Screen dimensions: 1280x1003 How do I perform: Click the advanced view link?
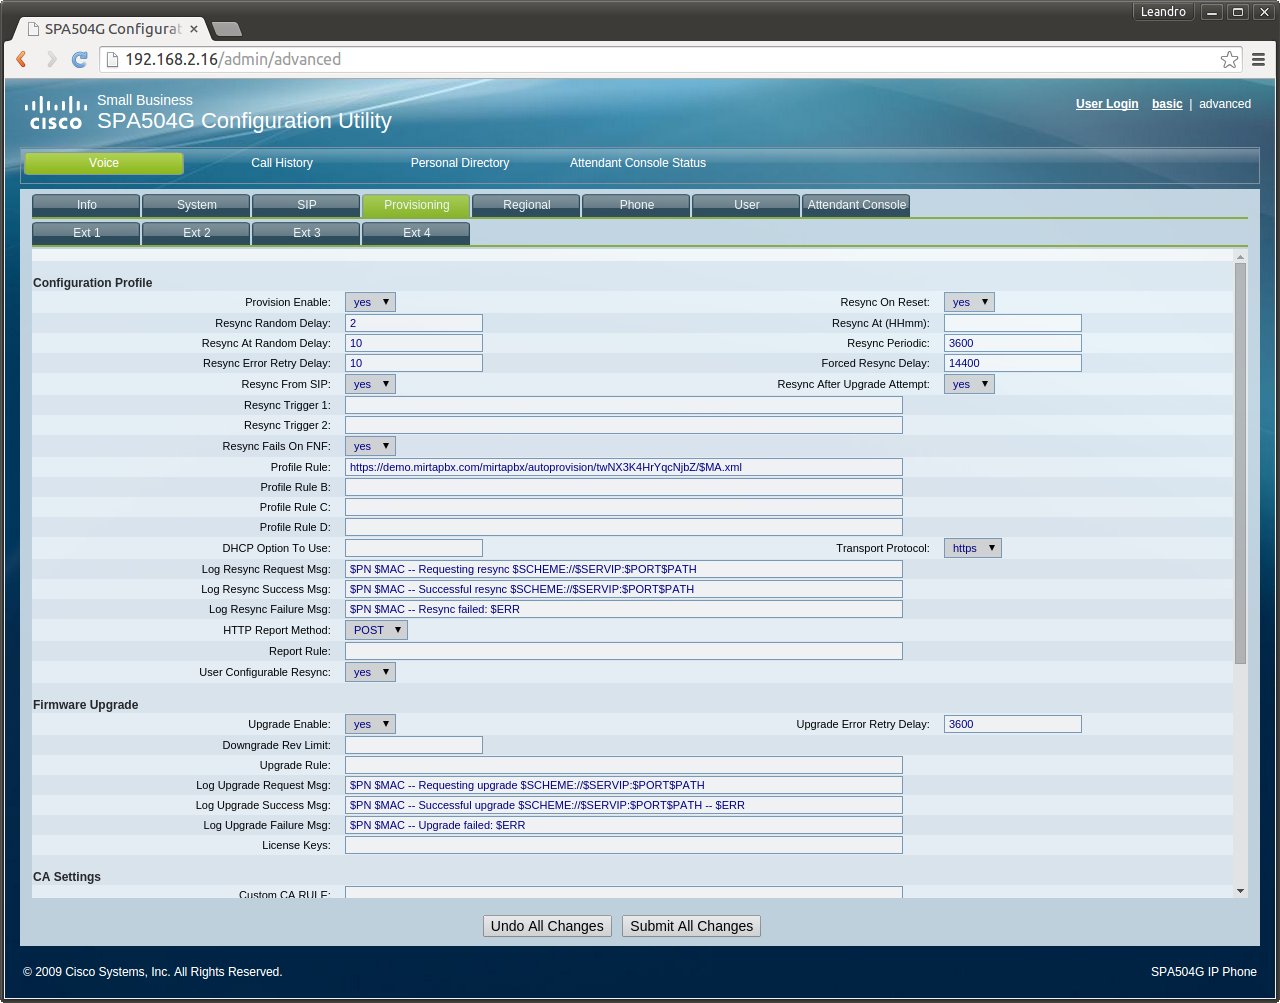(1225, 104)
